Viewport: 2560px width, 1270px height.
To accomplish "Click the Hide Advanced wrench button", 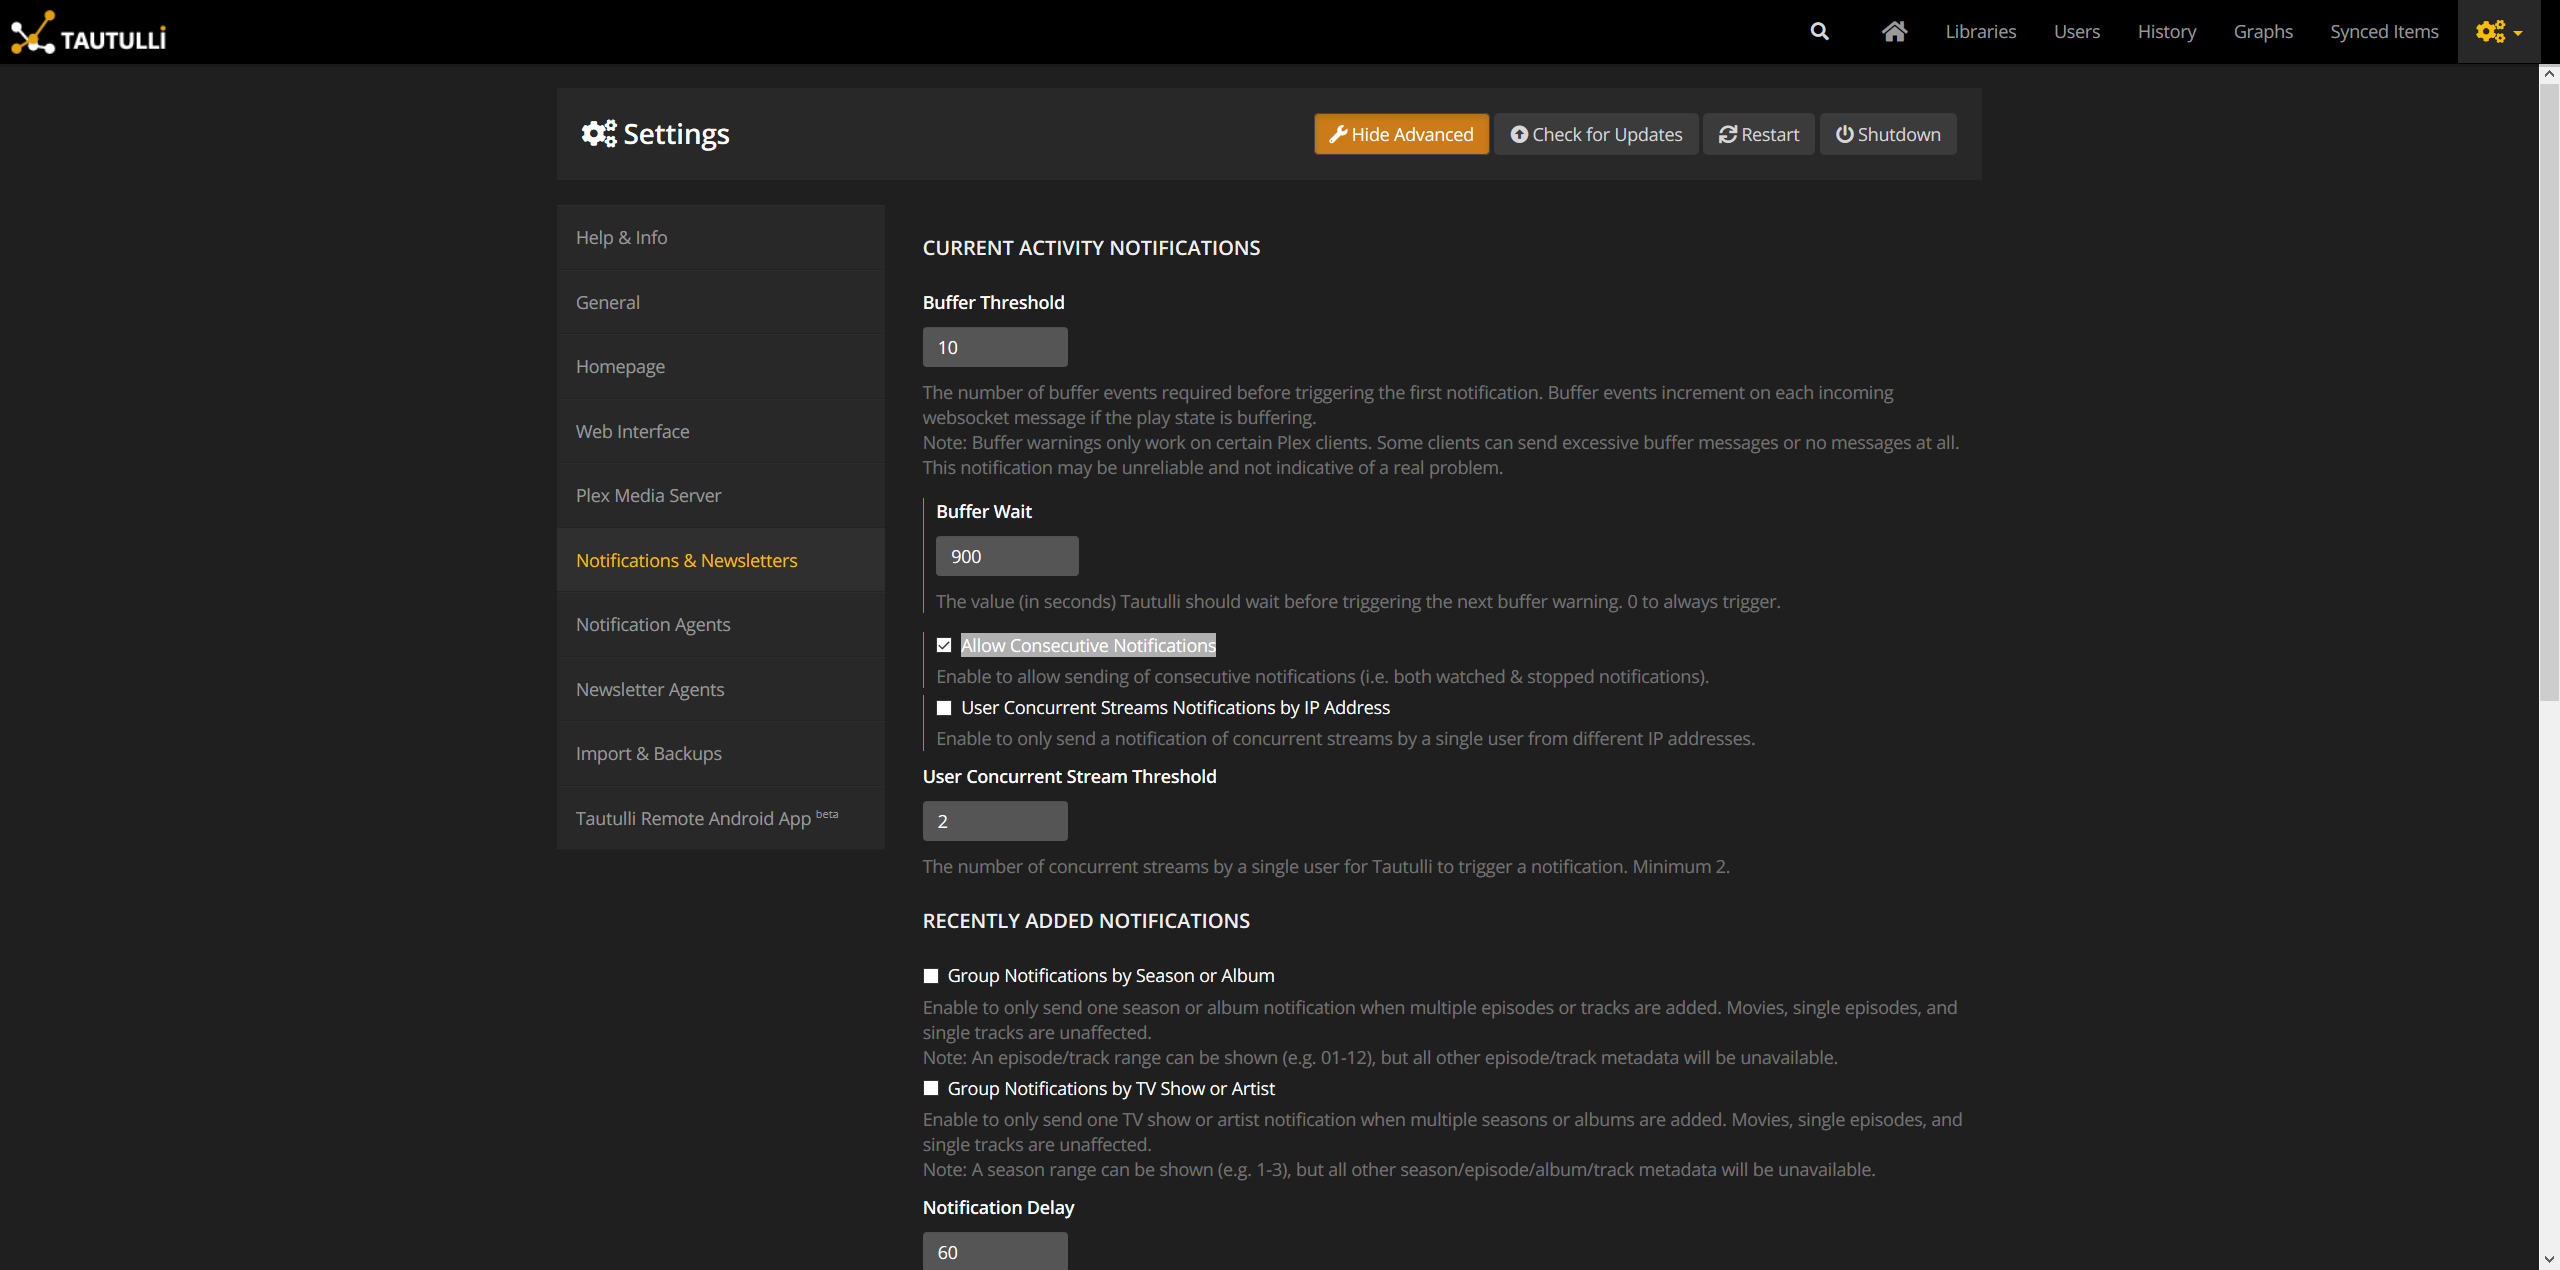I will pyautogui.click(x=1401, y=134).
